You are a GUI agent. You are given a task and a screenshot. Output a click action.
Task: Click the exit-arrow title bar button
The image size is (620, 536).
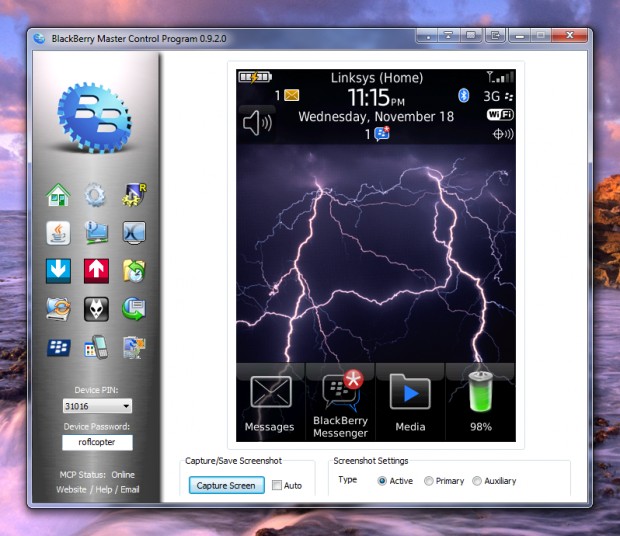point(495,36)
